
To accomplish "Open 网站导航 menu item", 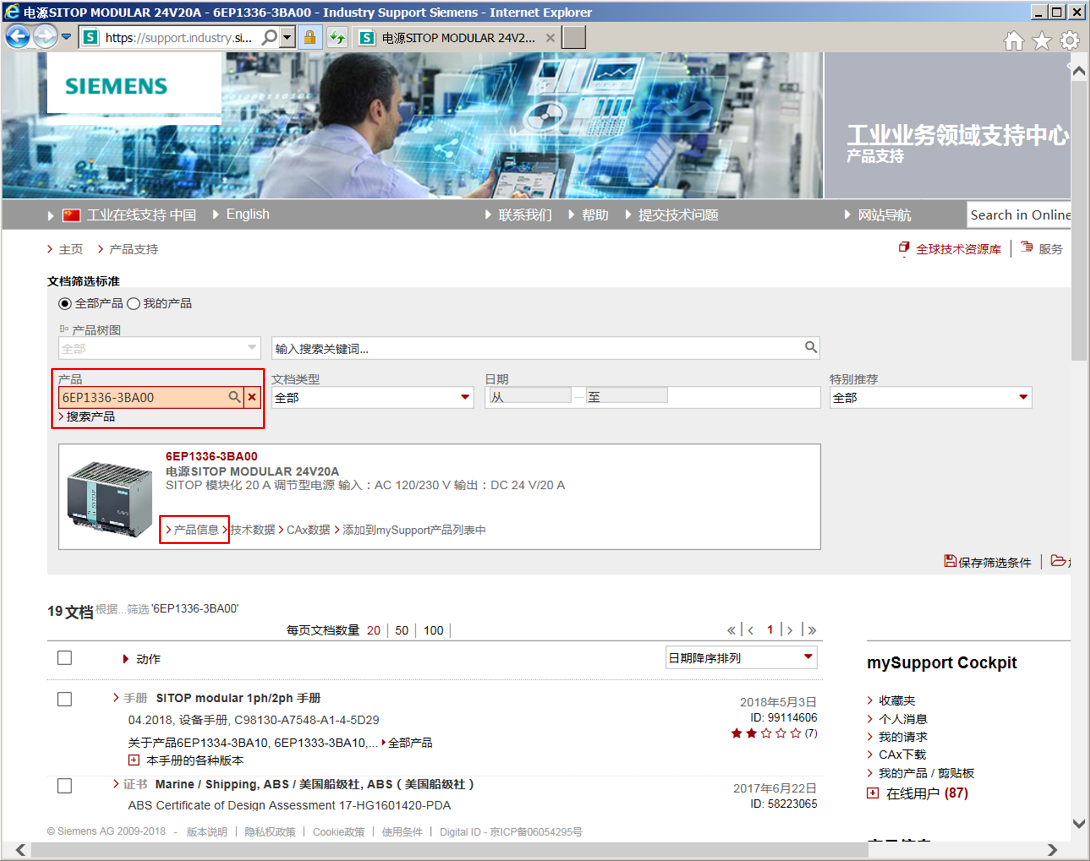I will coord(884,215).
